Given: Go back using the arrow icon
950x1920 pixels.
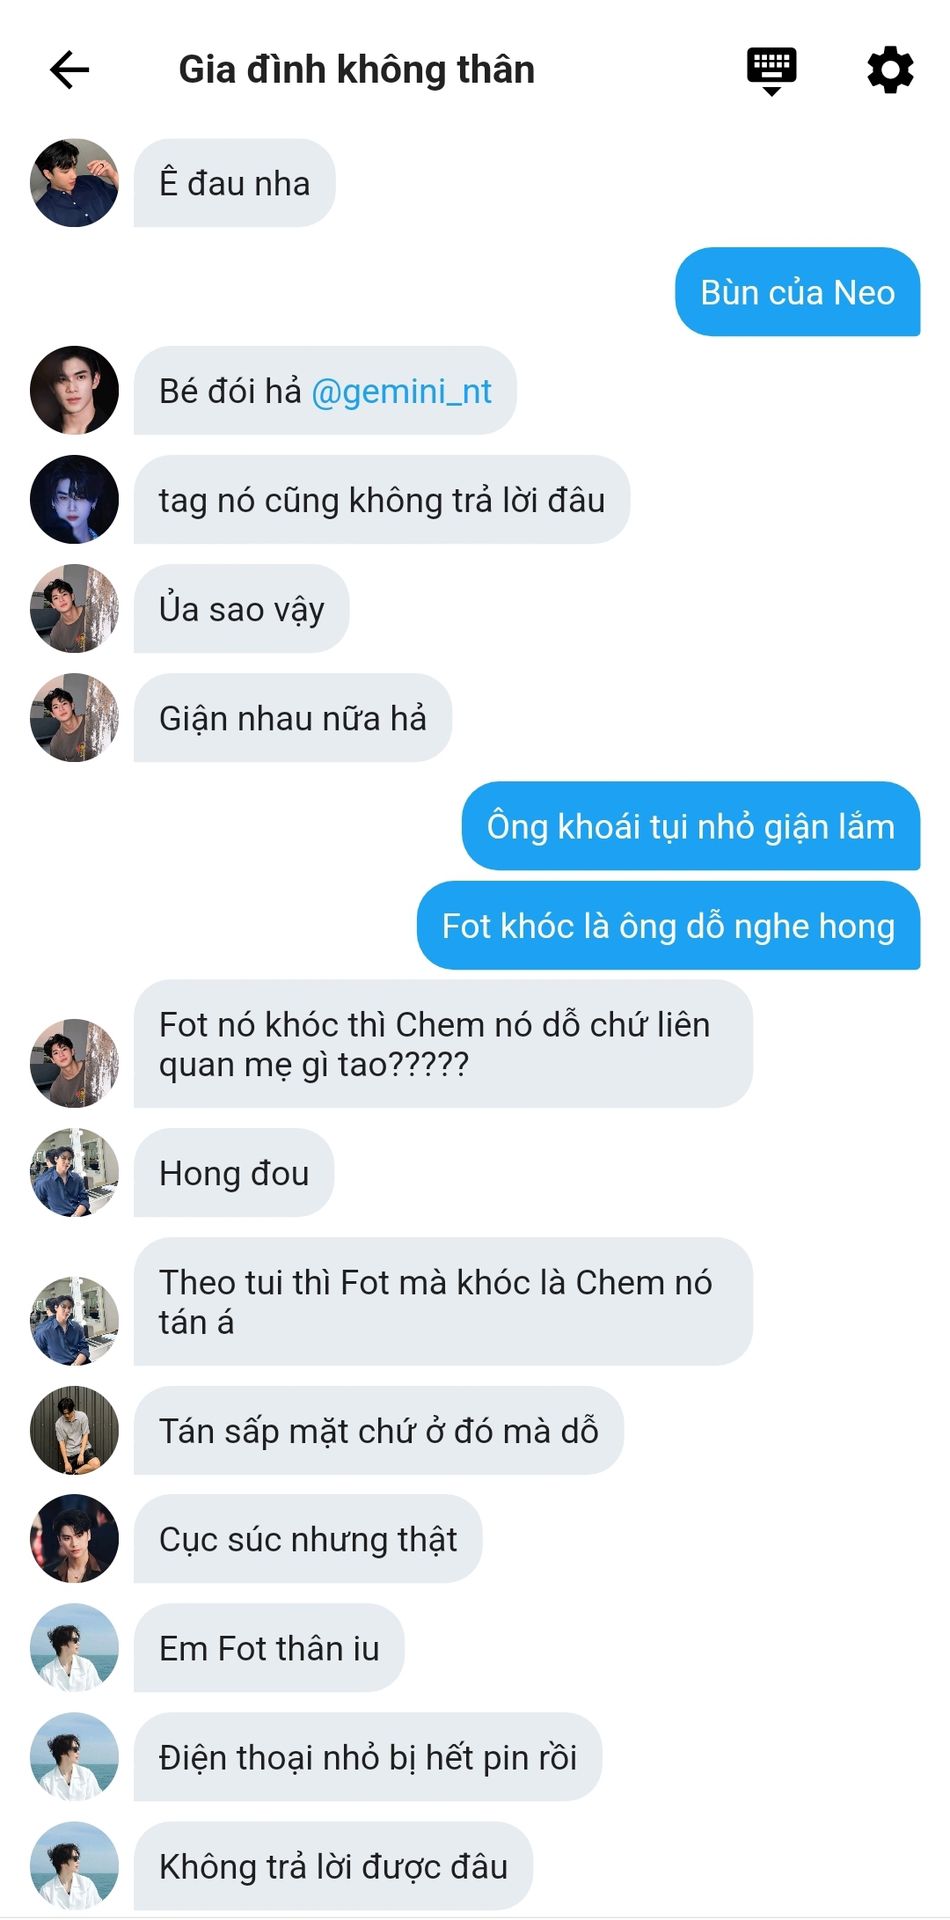Looking at the screenshot, I should [x=70, y=70].
